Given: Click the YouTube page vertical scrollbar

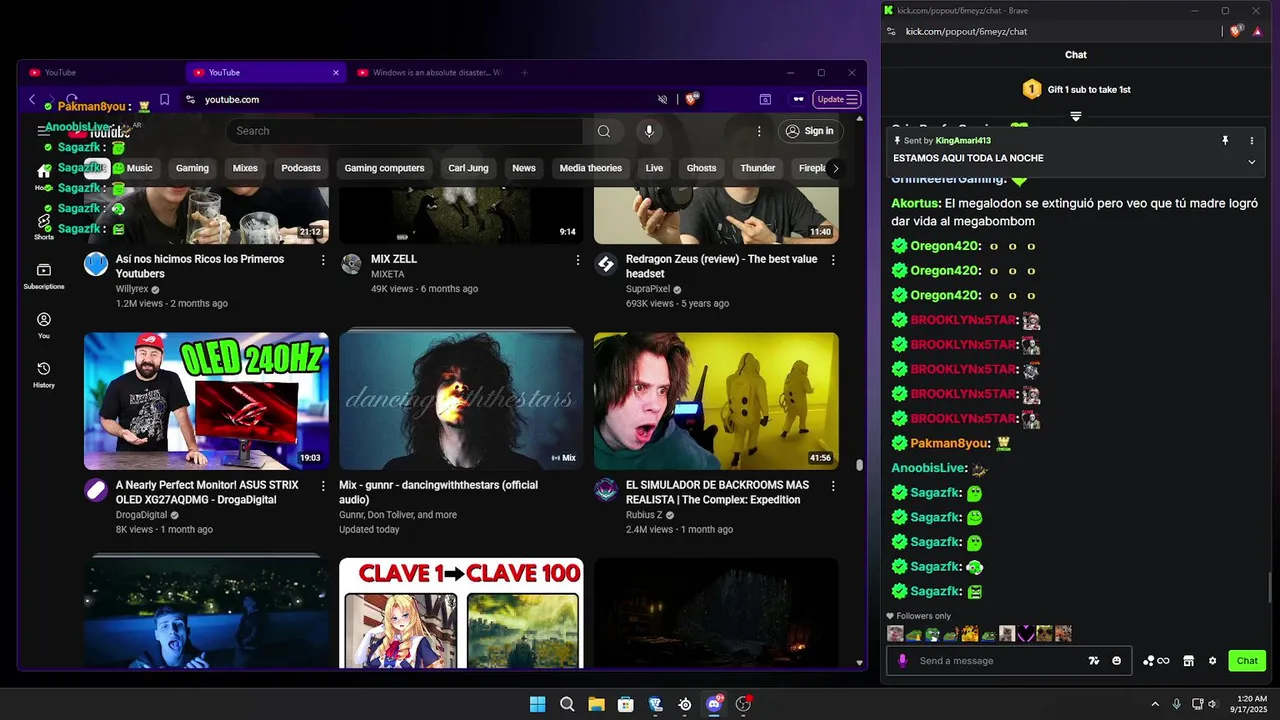Looking at the screenshot, I should (x=859, y=465).
